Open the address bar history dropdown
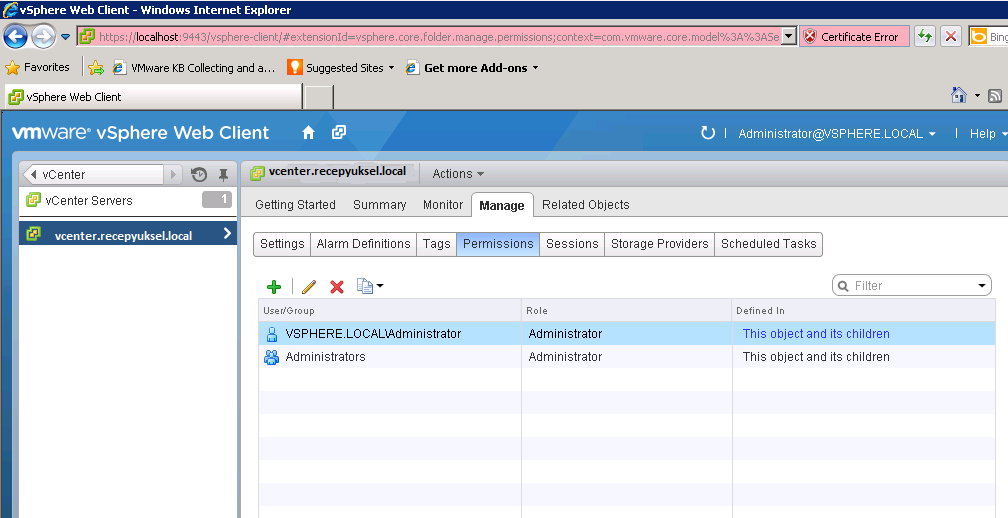The image size is (1008, 518). [790, 37]
